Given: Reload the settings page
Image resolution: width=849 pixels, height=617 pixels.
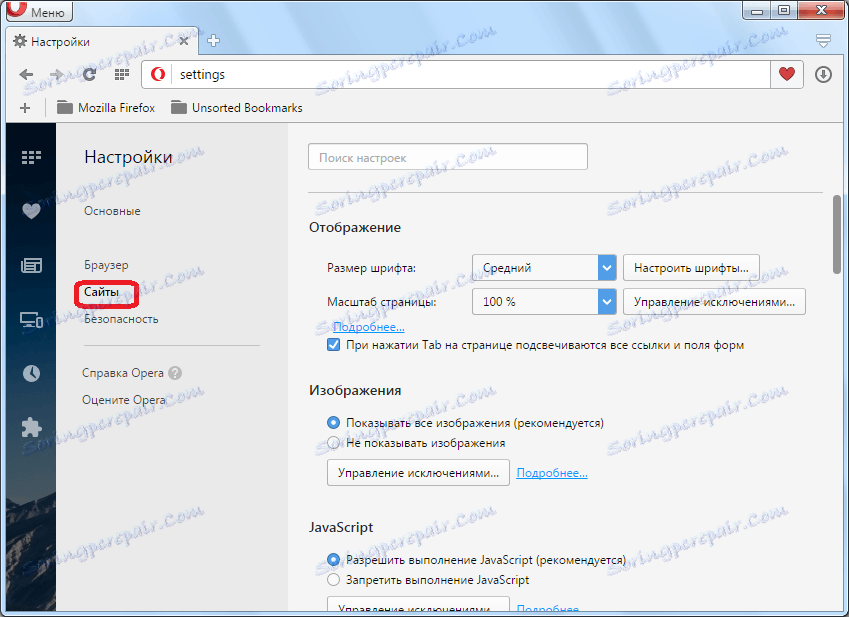Looking at the screenshot, I should click(89, 74).
